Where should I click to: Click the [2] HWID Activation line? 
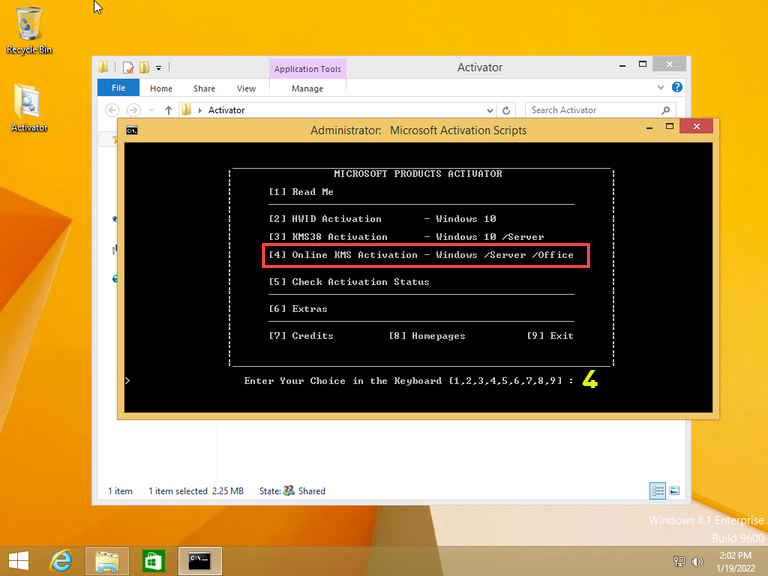383,219
